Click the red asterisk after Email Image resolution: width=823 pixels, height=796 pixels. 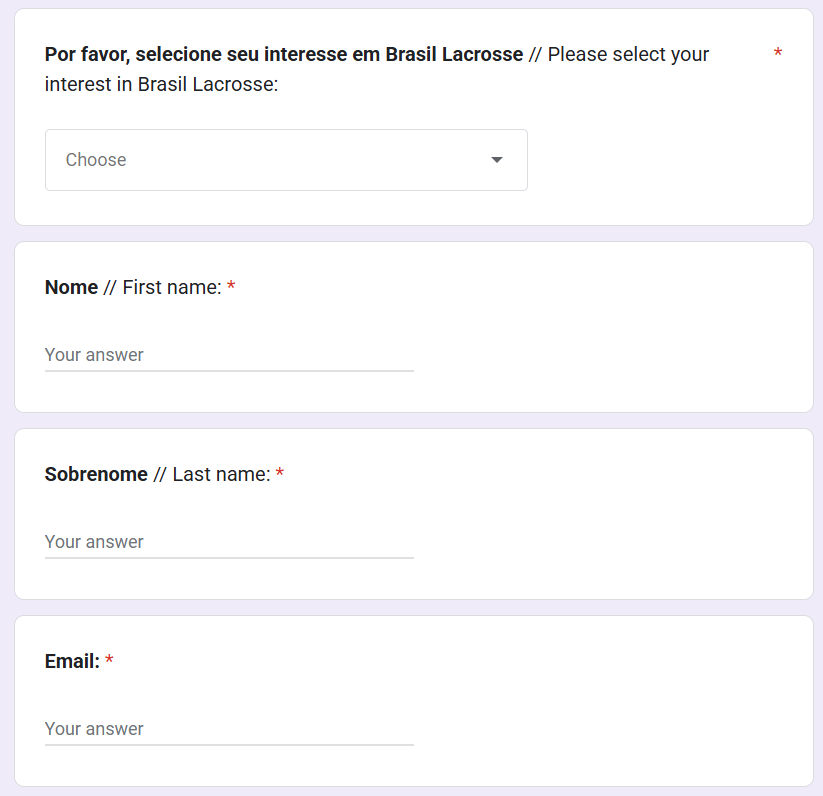(109, 661)
